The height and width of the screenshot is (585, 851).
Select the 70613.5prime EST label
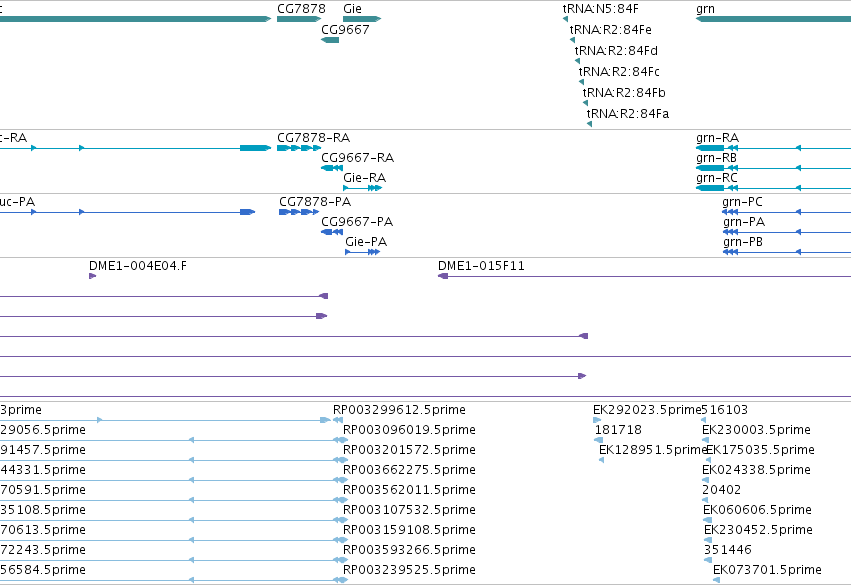coord(43,530)
